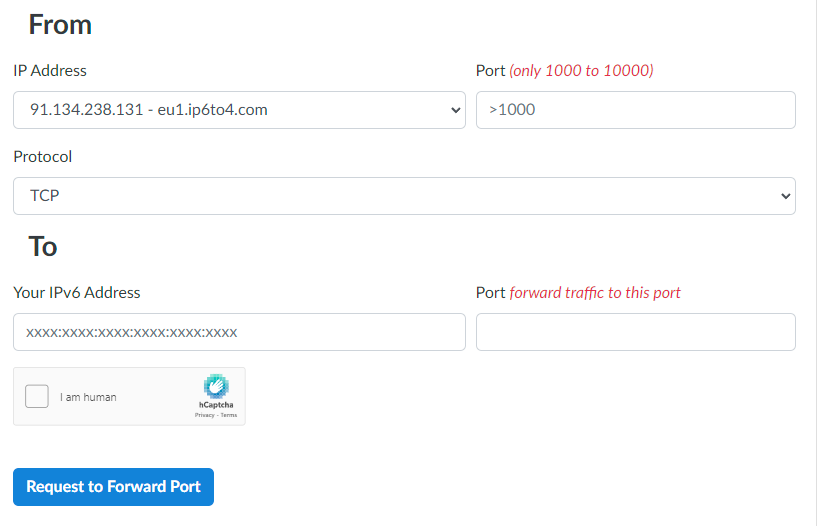Click the 'I am human' label text

(x=88, y=397)
